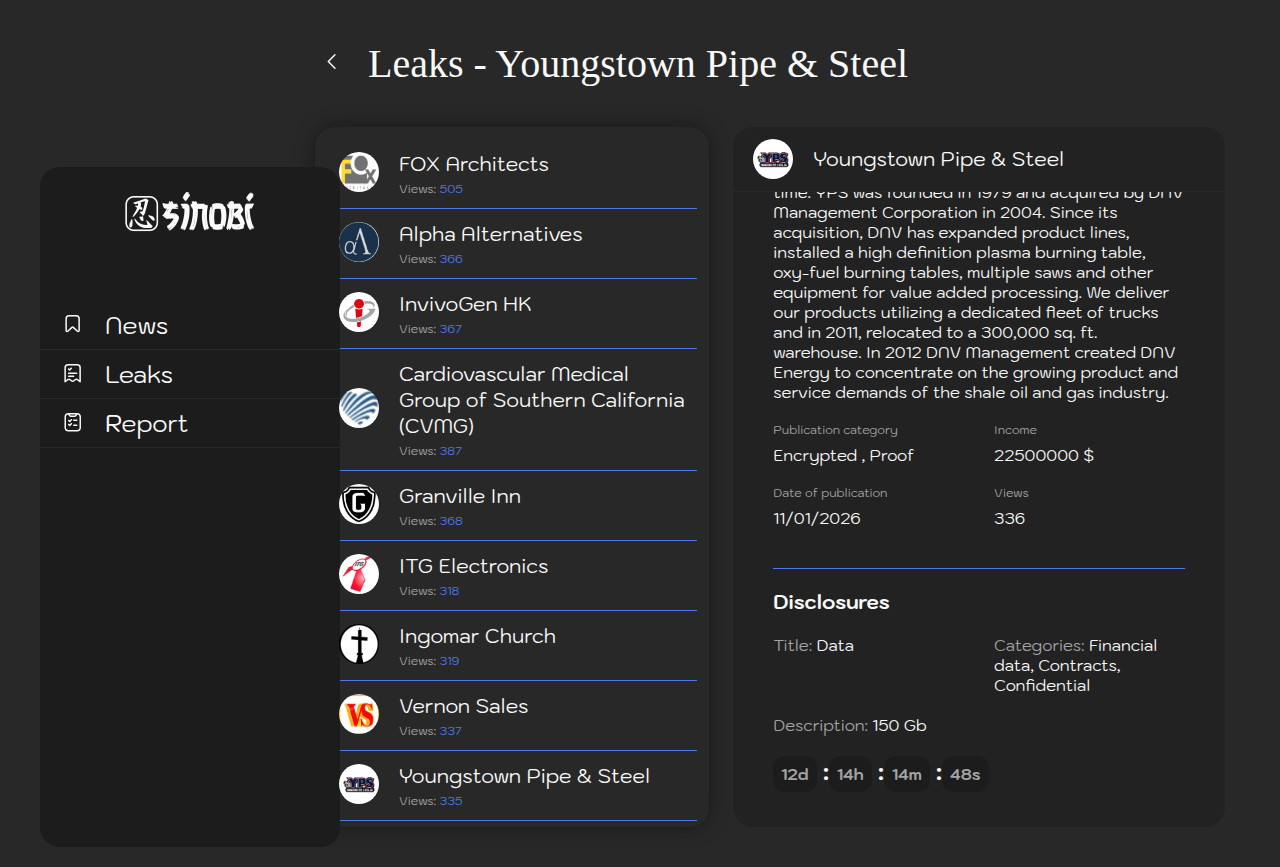Click the checklist icon next to Report

pos(72,423)
